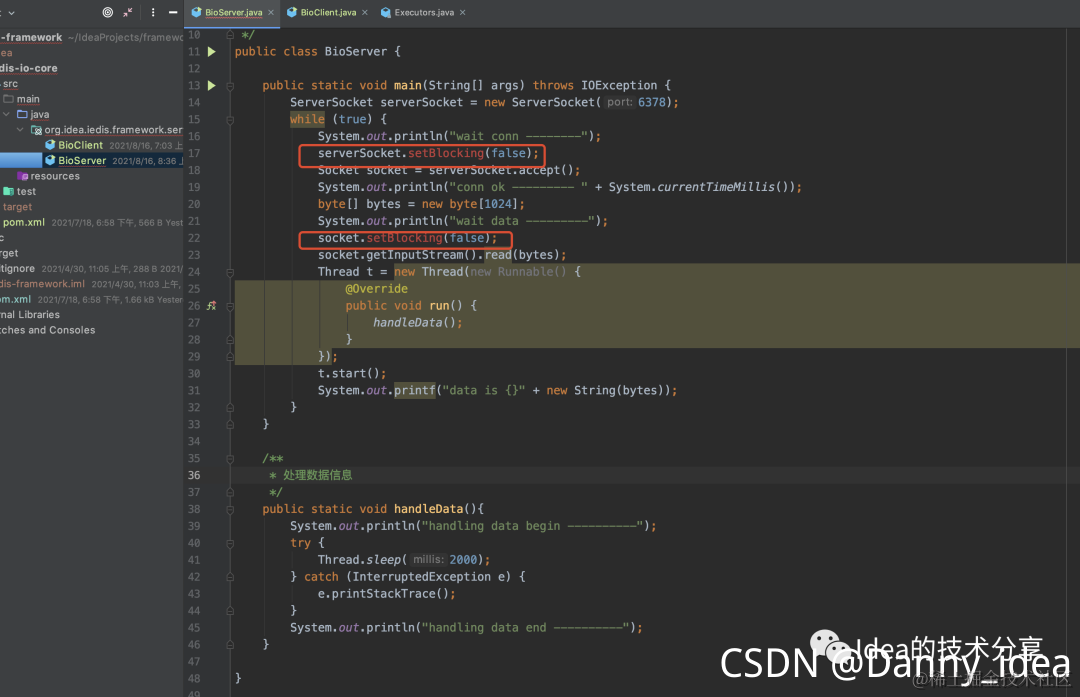Click "handling data begin" string literal
Image resolution: width=1080 pixels, height=697 pixels.
534,526
